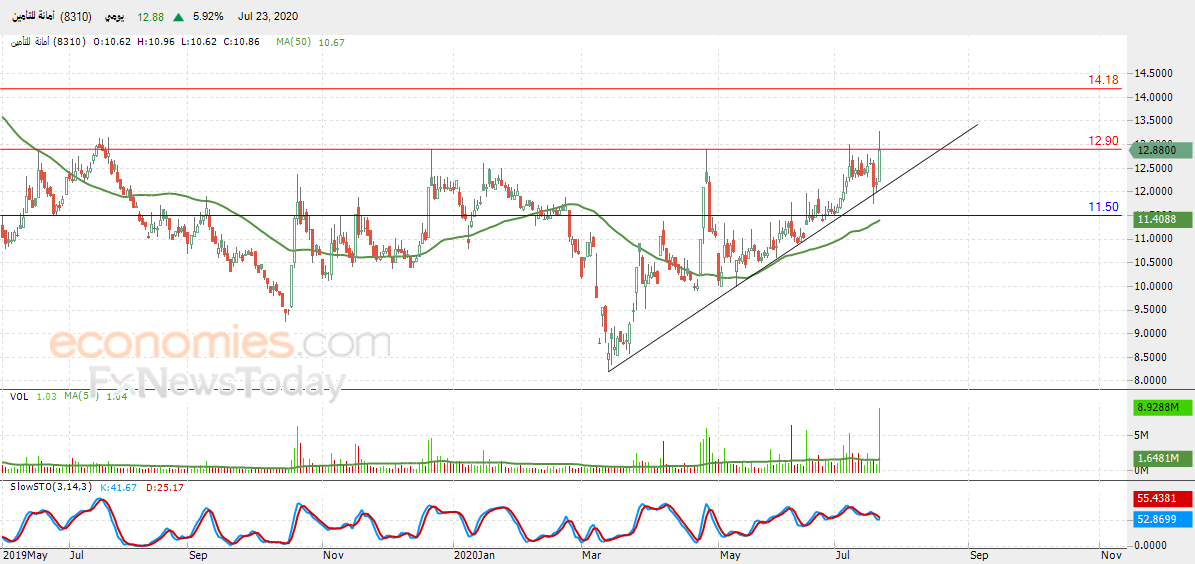Click the Jul 23, 2020 date in header
Screen dimensions: 1195x564
pos(268,17)
